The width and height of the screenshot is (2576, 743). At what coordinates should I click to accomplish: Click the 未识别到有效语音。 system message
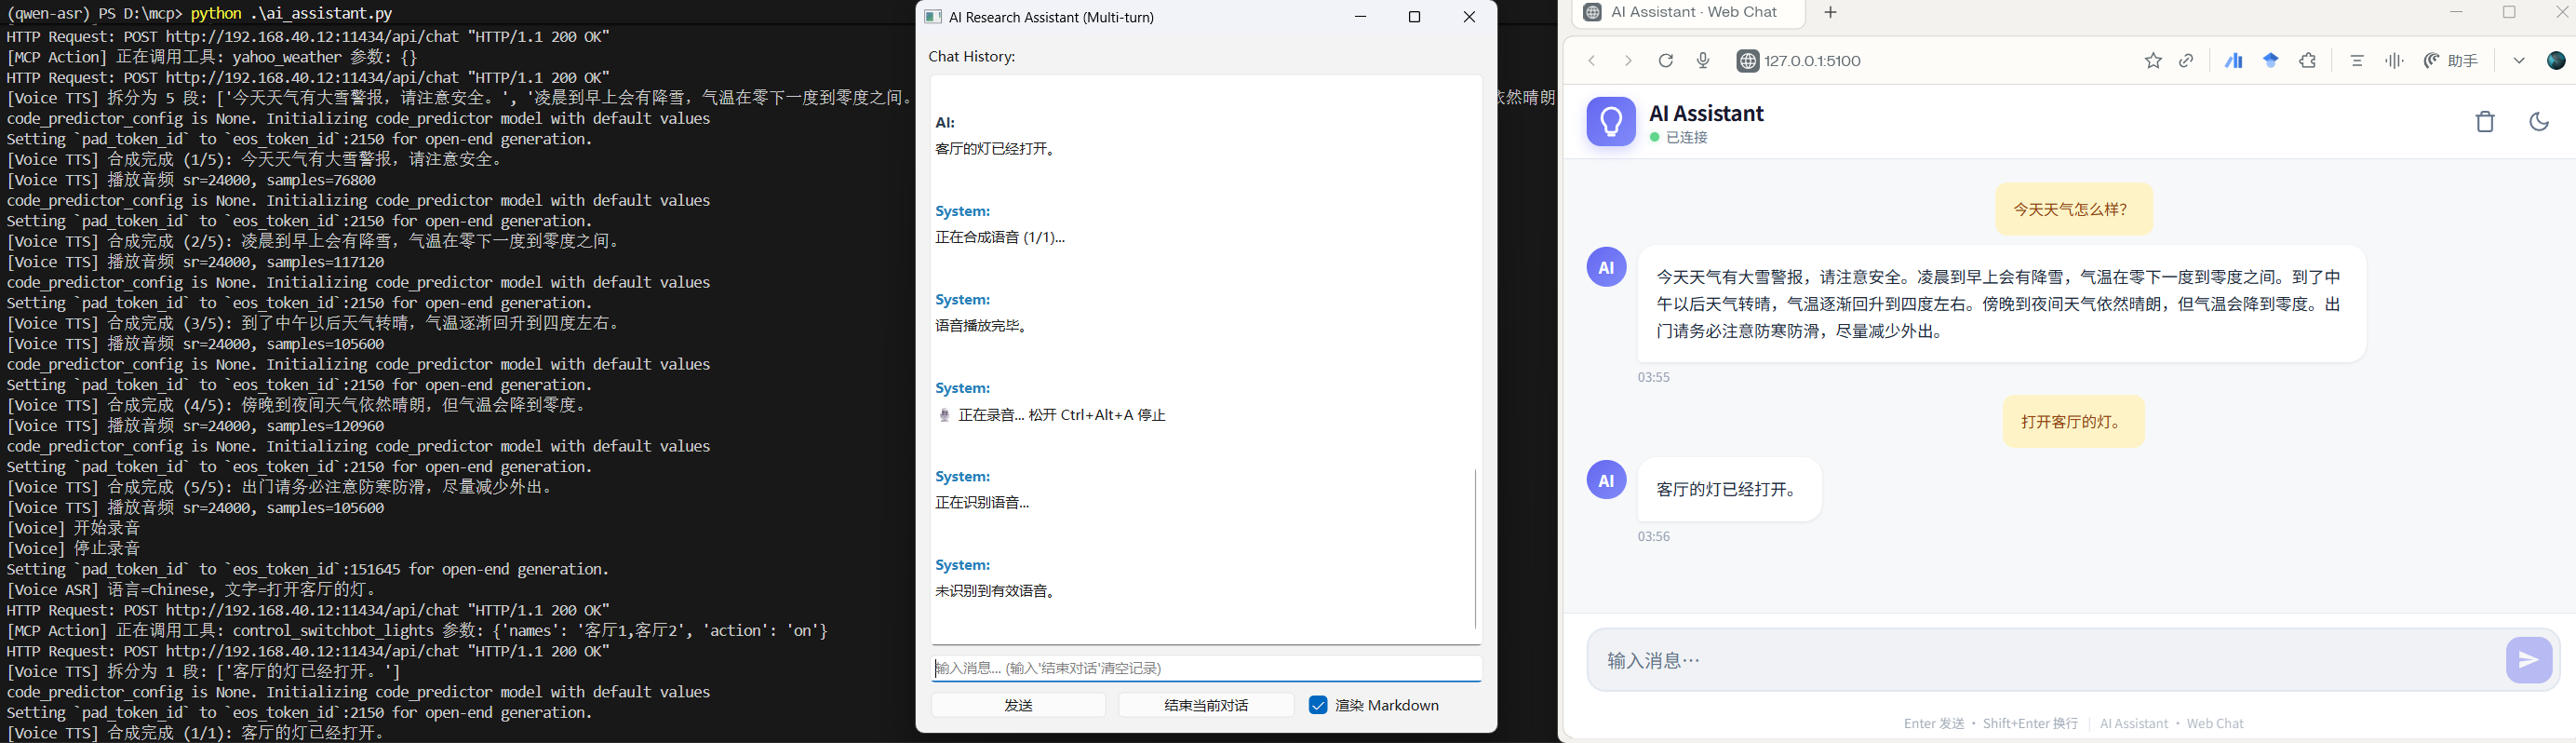coord(996,591)
